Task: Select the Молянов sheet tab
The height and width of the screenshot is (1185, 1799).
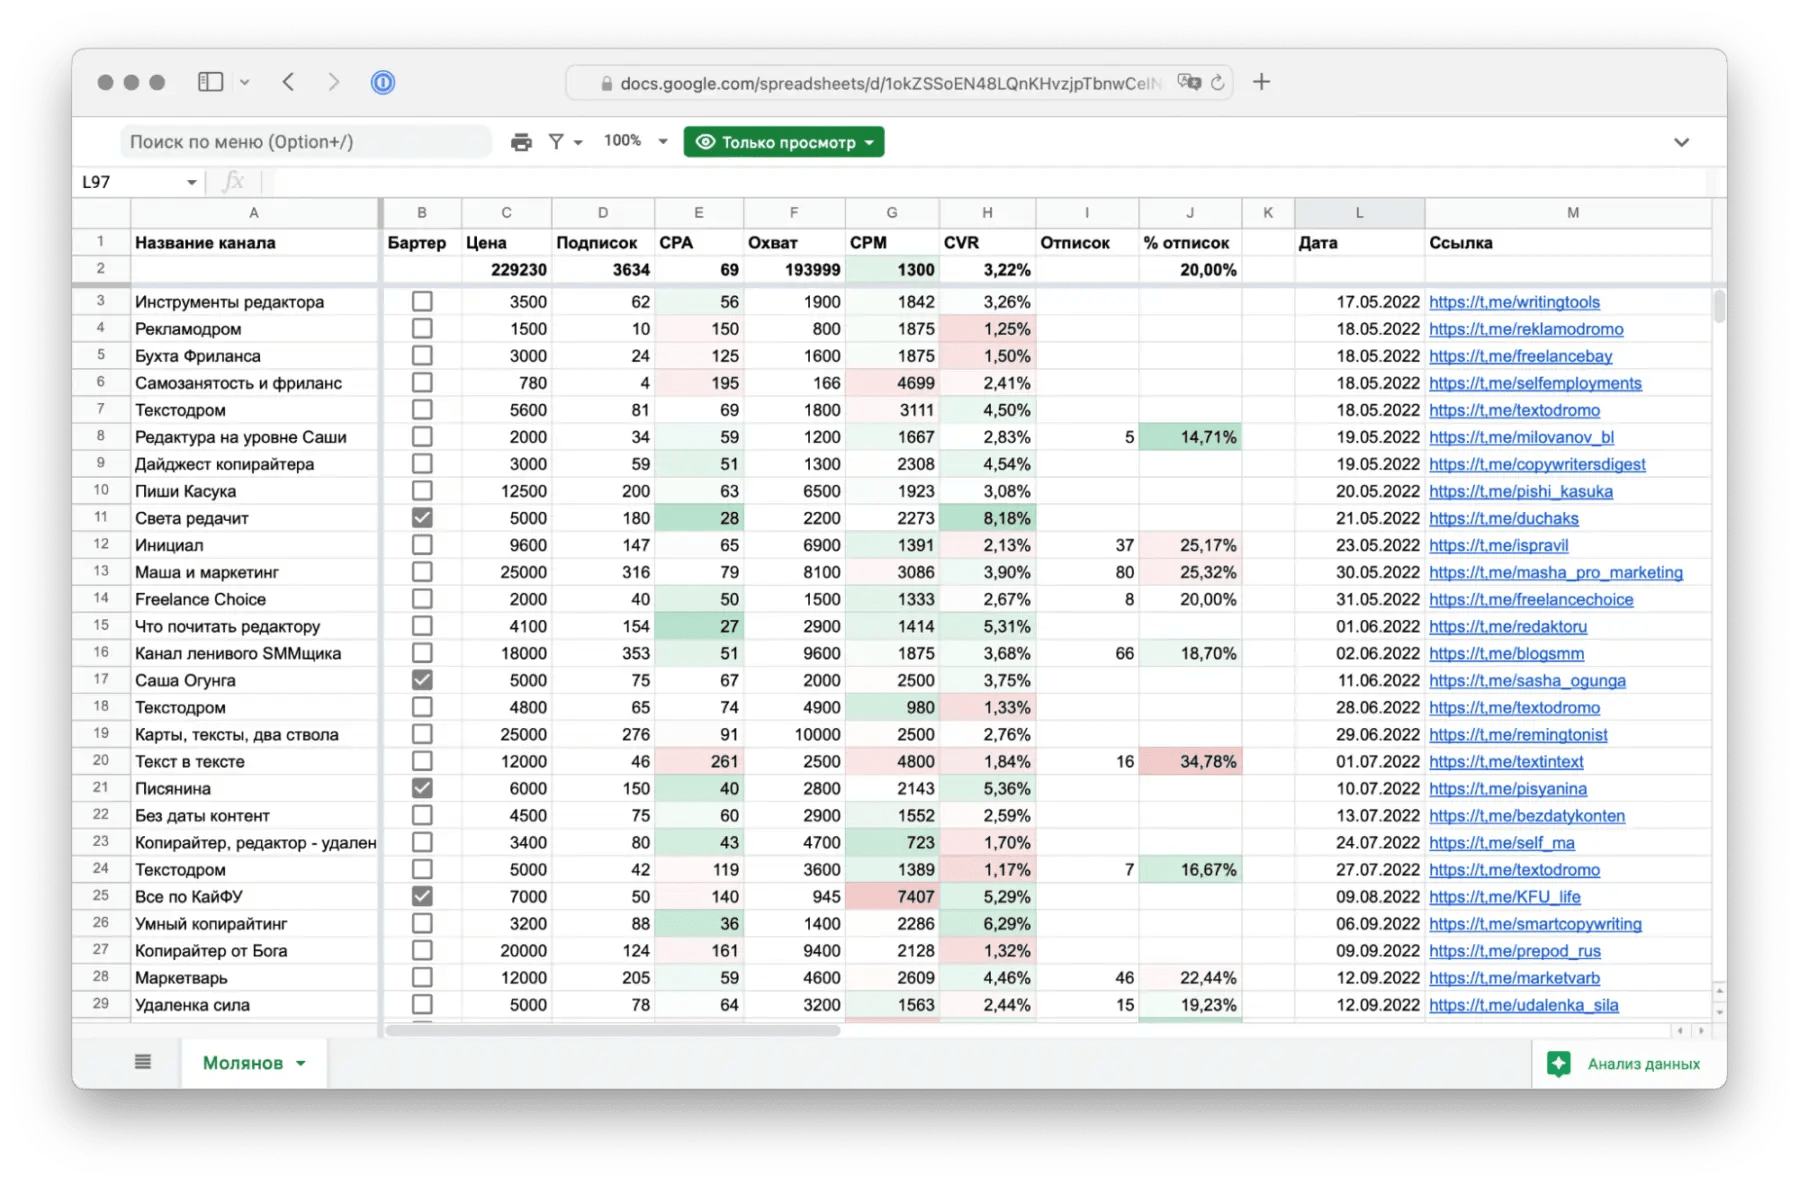Action: coord(243,1062)
